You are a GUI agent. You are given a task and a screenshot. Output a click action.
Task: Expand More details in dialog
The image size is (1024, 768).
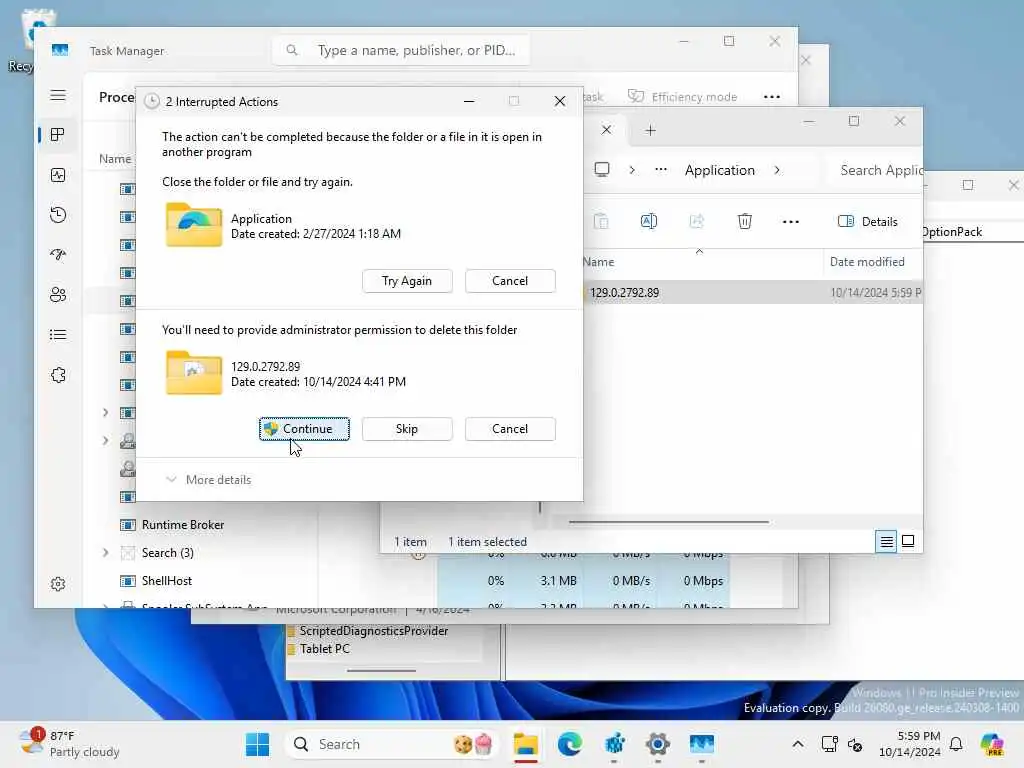tap(209, 479)
